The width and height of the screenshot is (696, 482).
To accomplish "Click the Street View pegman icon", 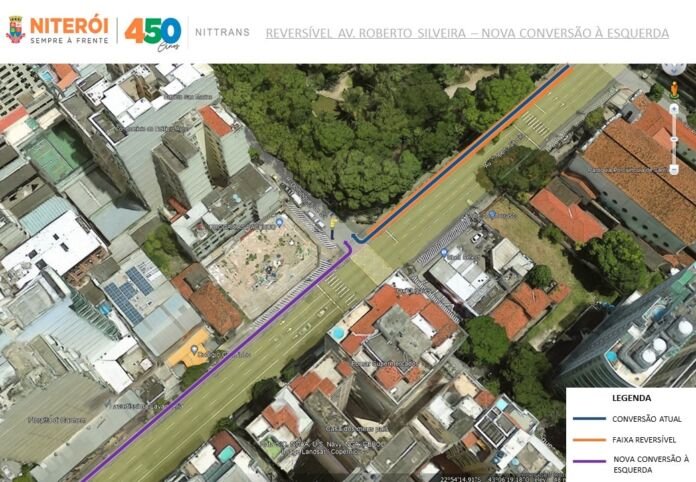I will 674,91.
